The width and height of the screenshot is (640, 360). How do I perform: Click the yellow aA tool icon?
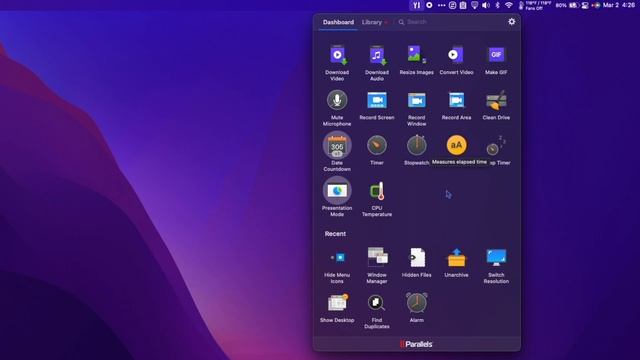tap(456, 145)
